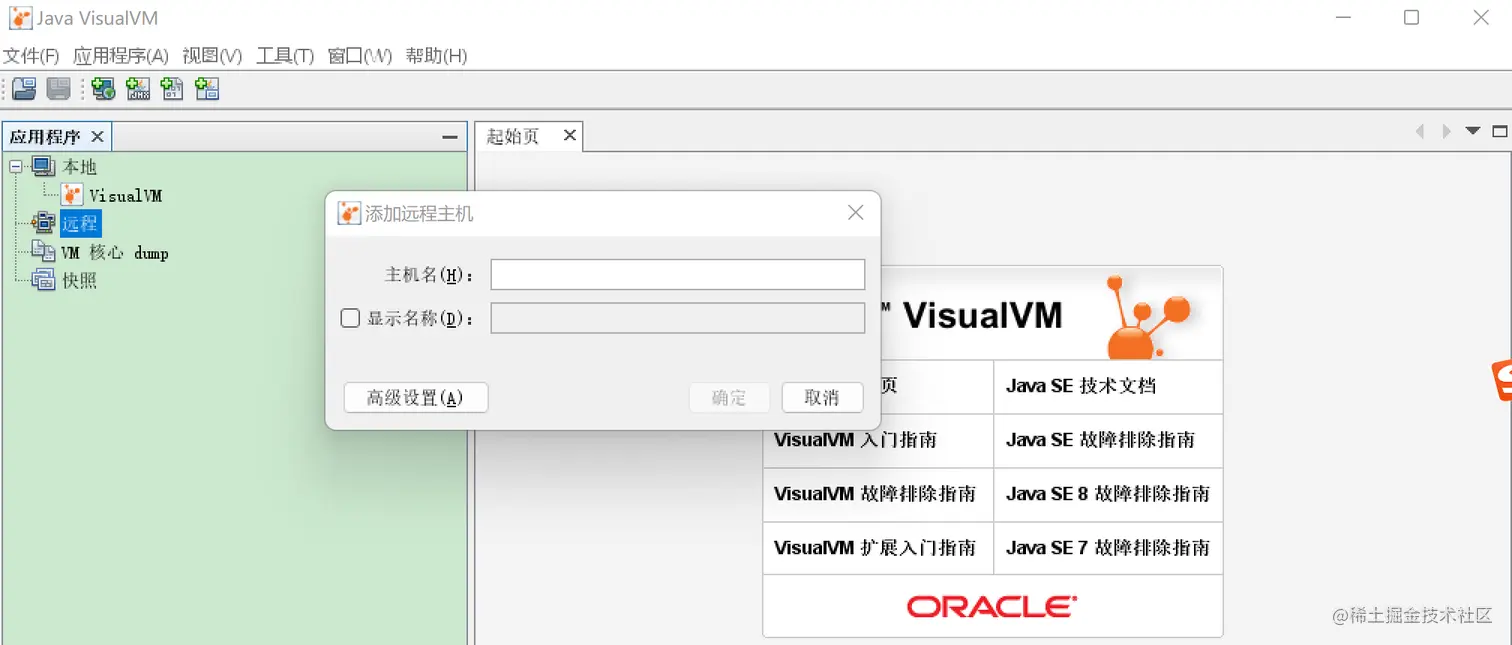Click the 确定 button
Screen dimensions: 1512x645
tap(729, 398)
